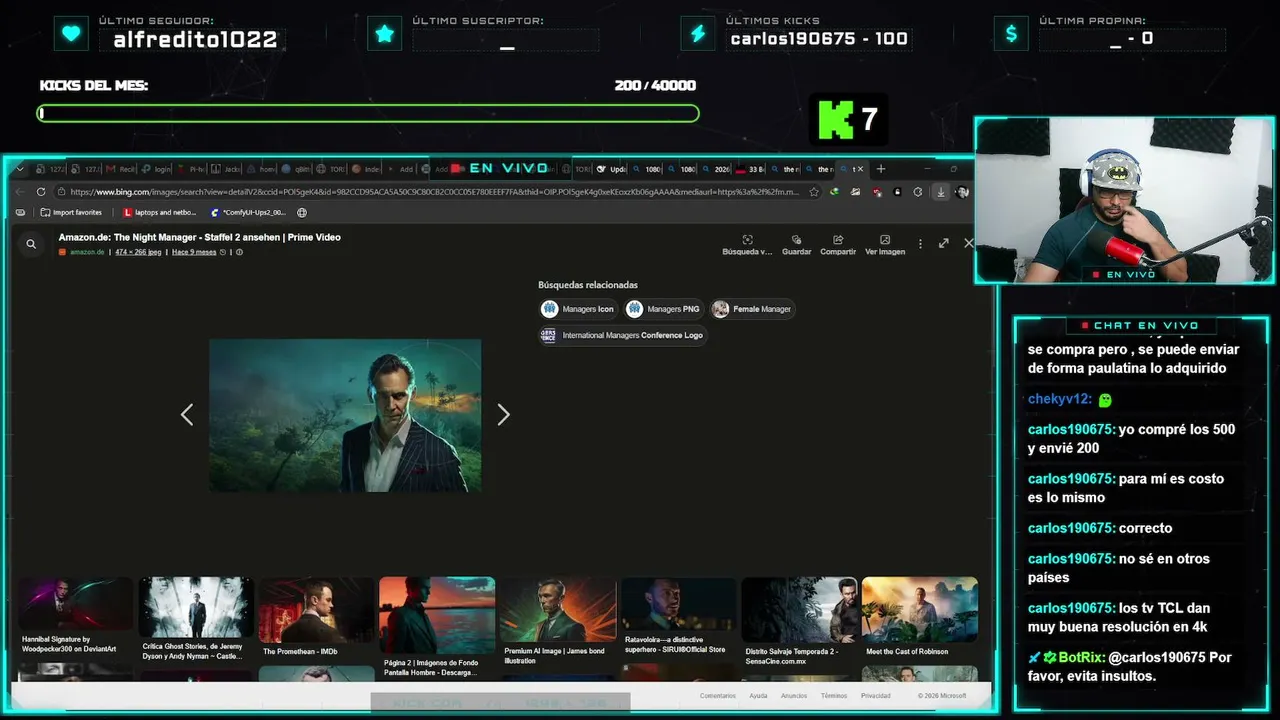Click the green Kick logo
Screen dimensions: 1280x720
click(836, 120)
